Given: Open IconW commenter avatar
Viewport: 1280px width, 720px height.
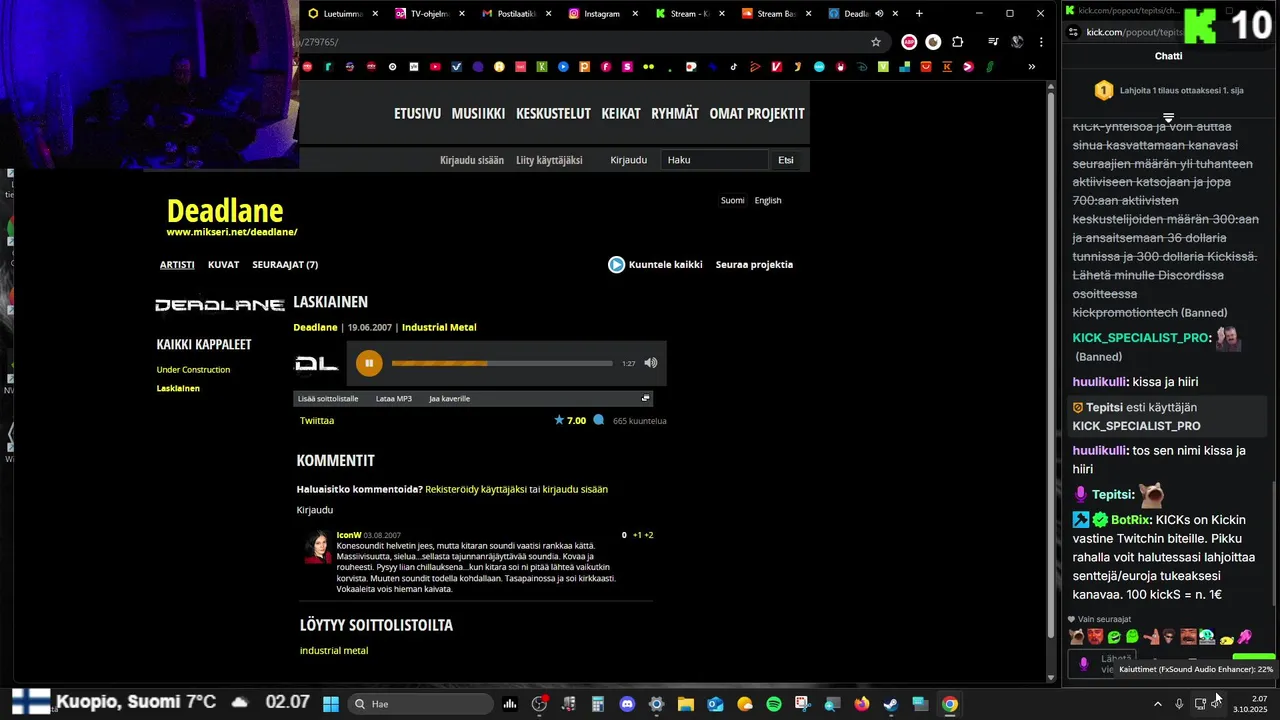Looking at the screenshot, I should pos(318,547).
